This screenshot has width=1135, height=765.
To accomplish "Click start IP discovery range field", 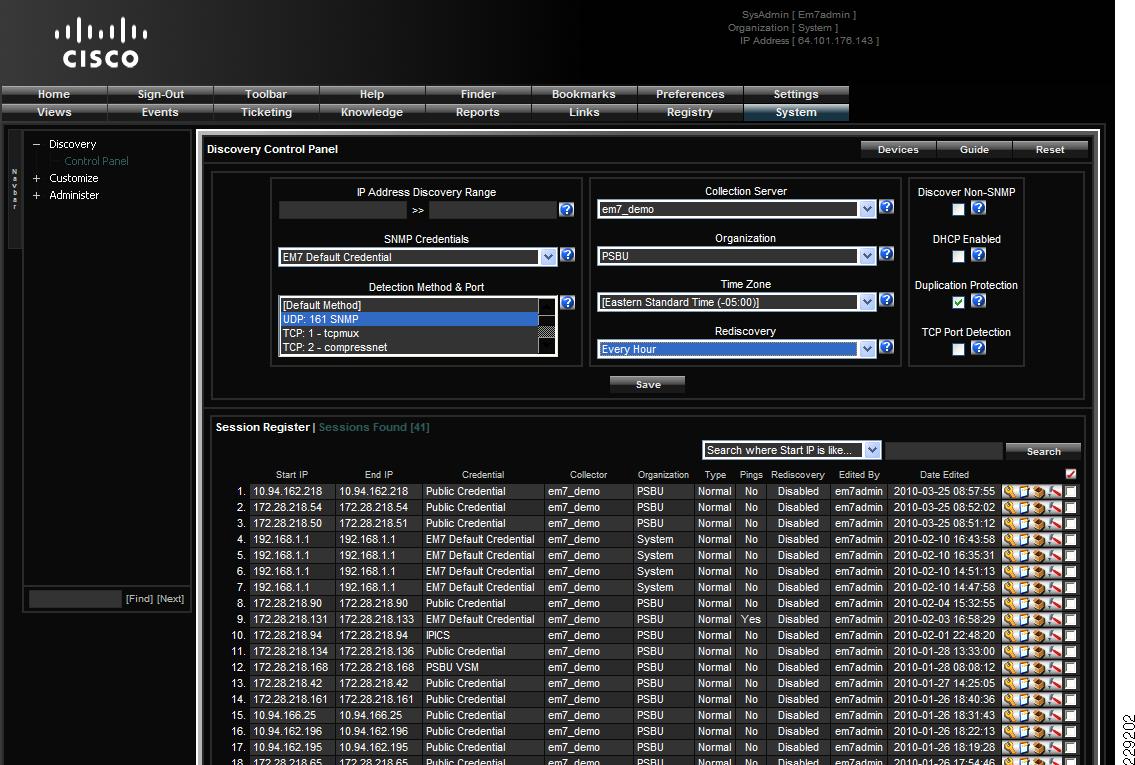I will 342,210.
